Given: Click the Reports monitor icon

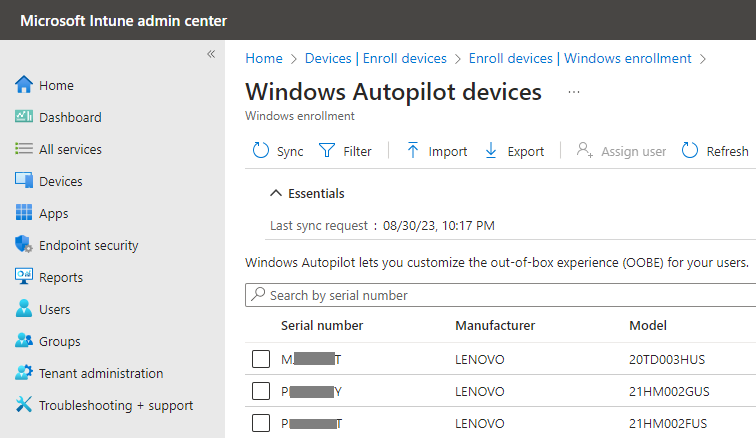Looking at the screenshot, I should point(24,276).
